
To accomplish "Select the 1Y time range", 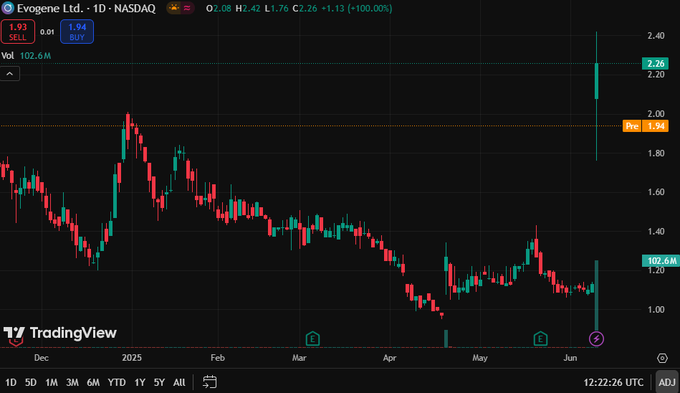I will coord(140,382).
